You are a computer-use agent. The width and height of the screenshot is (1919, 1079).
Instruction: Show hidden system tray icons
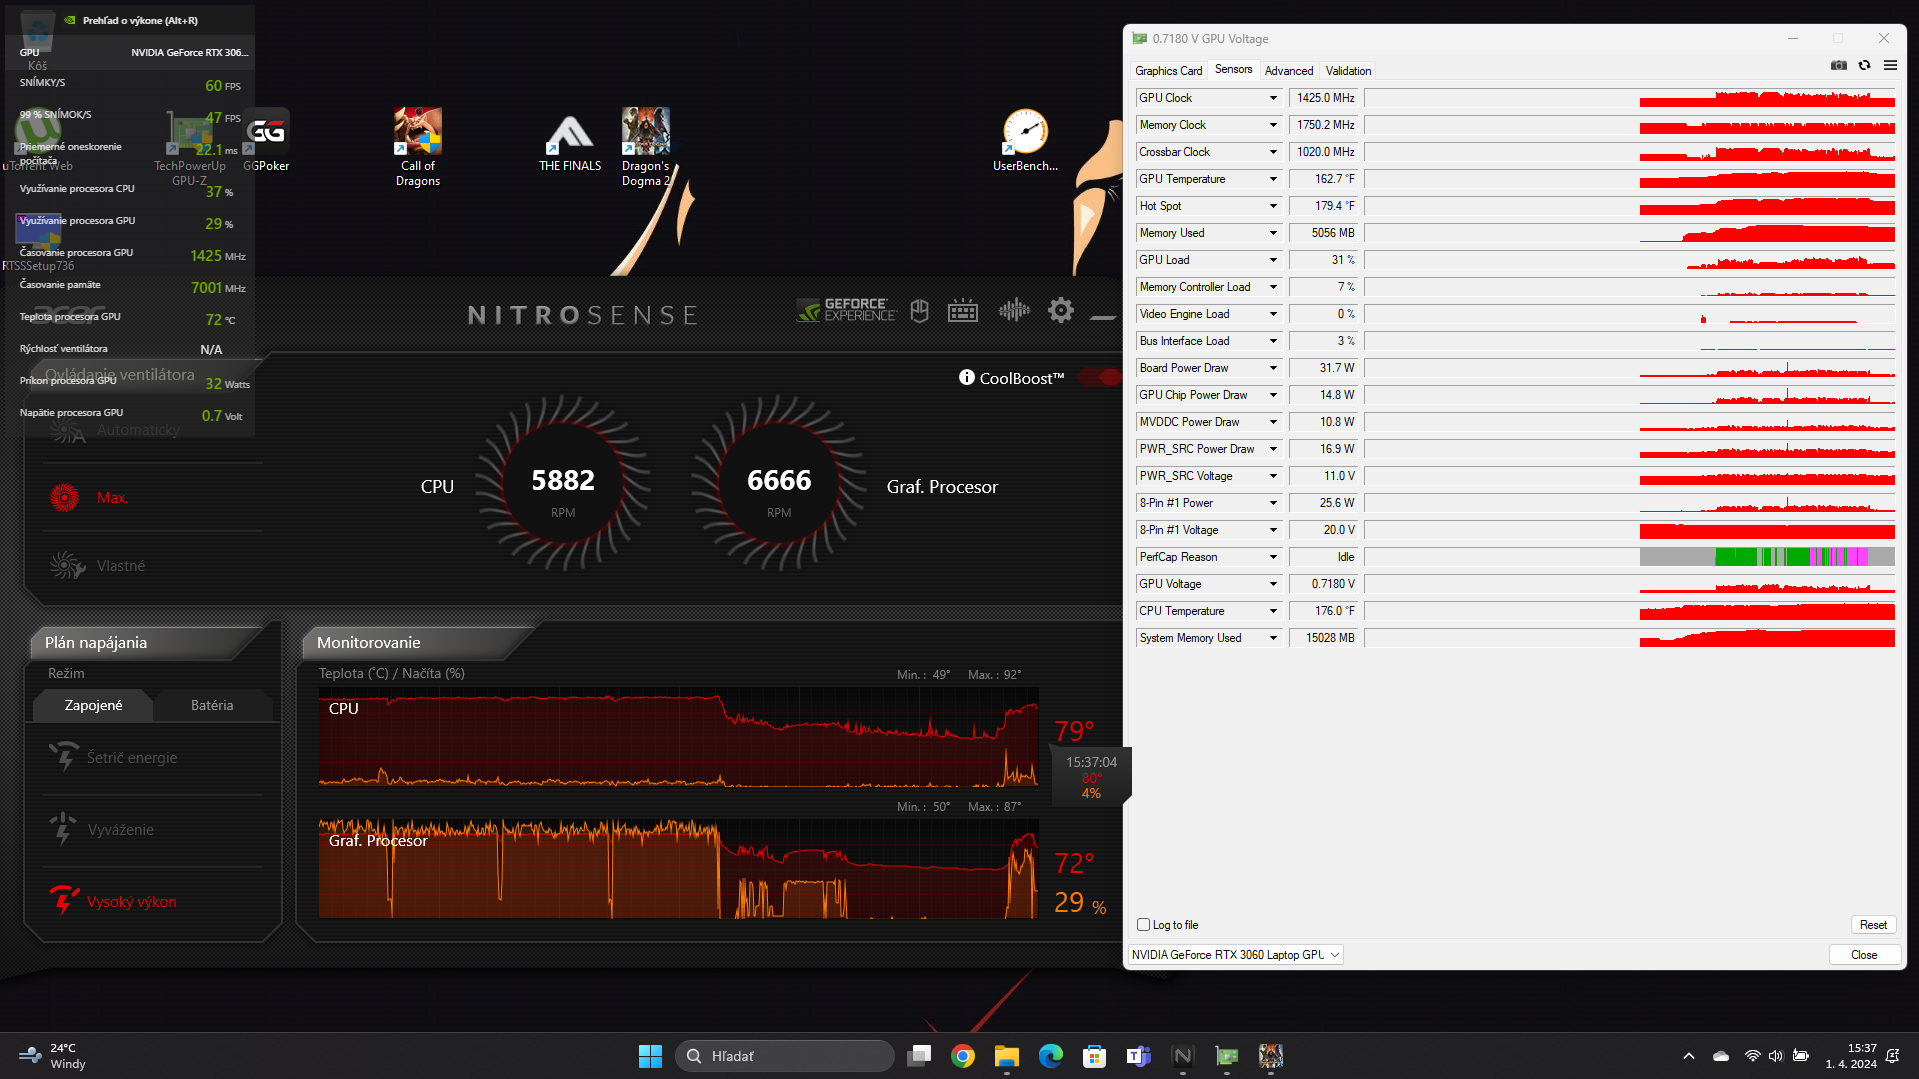[1689, 1056]
